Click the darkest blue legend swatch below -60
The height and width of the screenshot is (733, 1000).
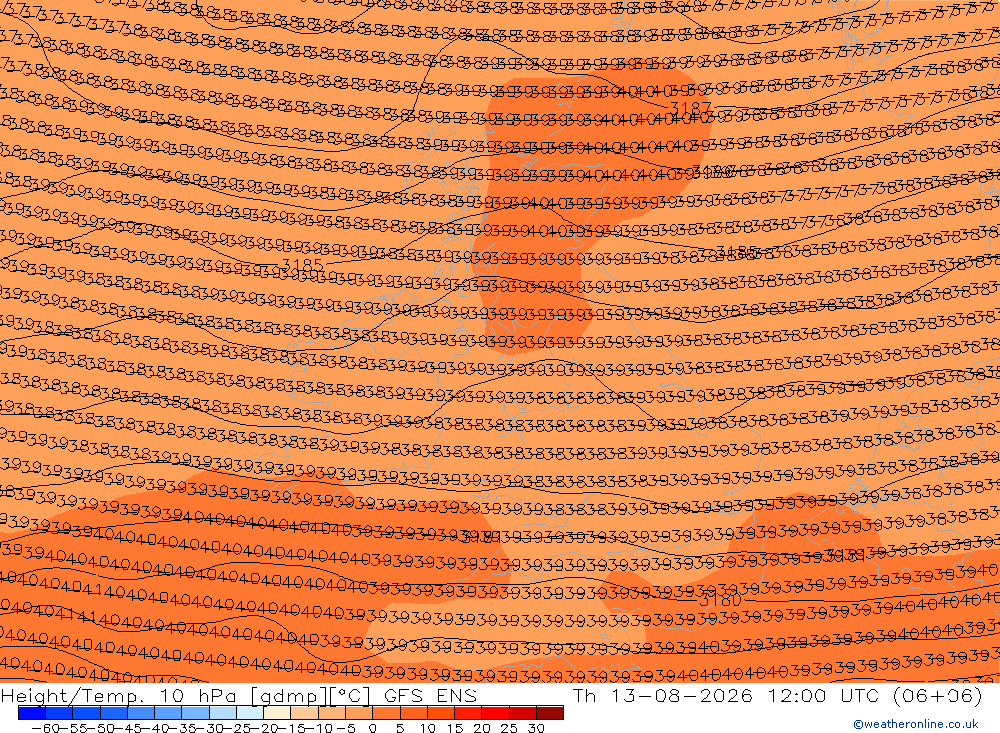click(x=32, y=713)
